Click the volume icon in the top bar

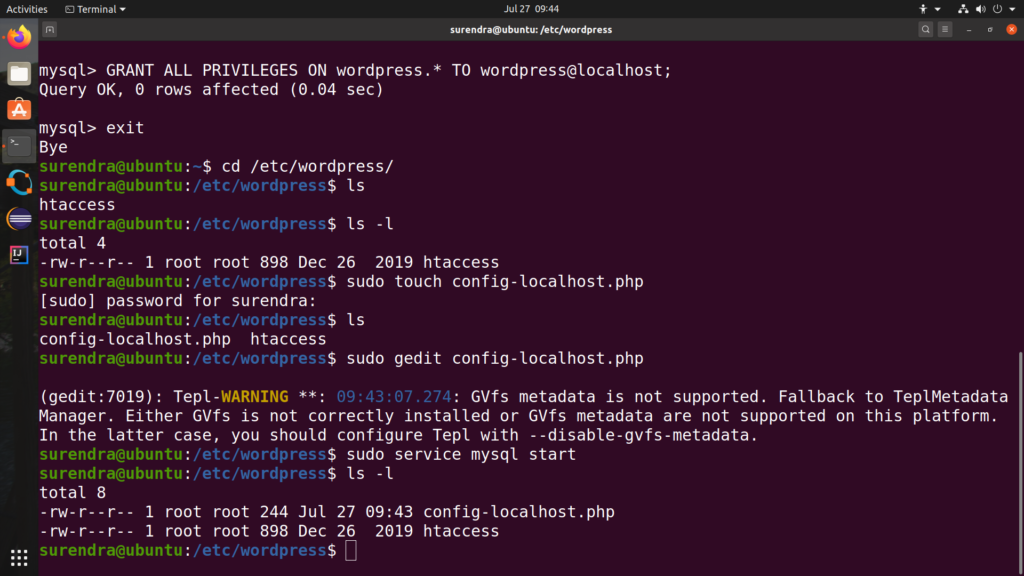[x=980, y=9]
